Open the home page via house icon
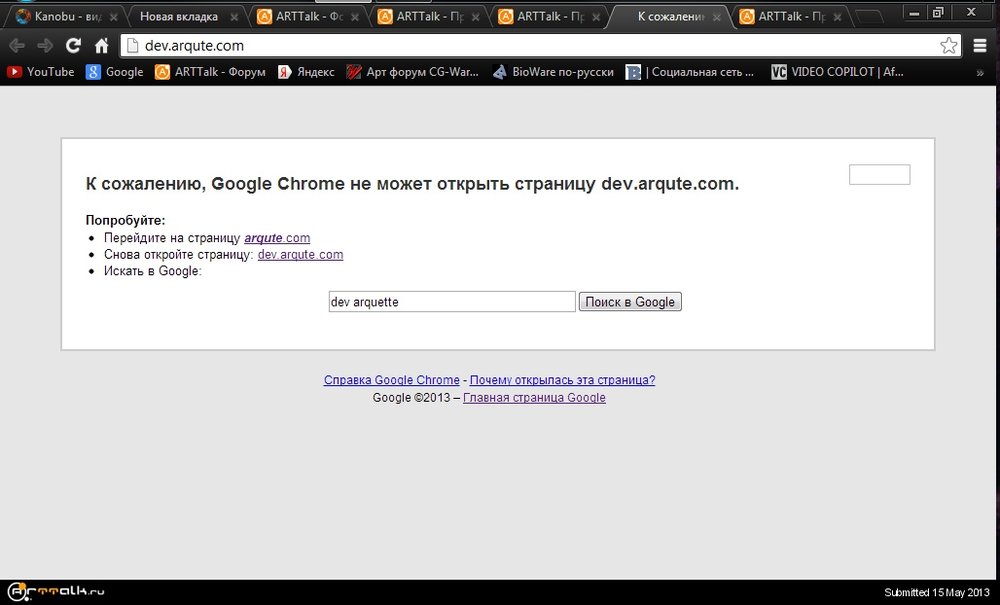1000x605 pixels. [101, 45]
